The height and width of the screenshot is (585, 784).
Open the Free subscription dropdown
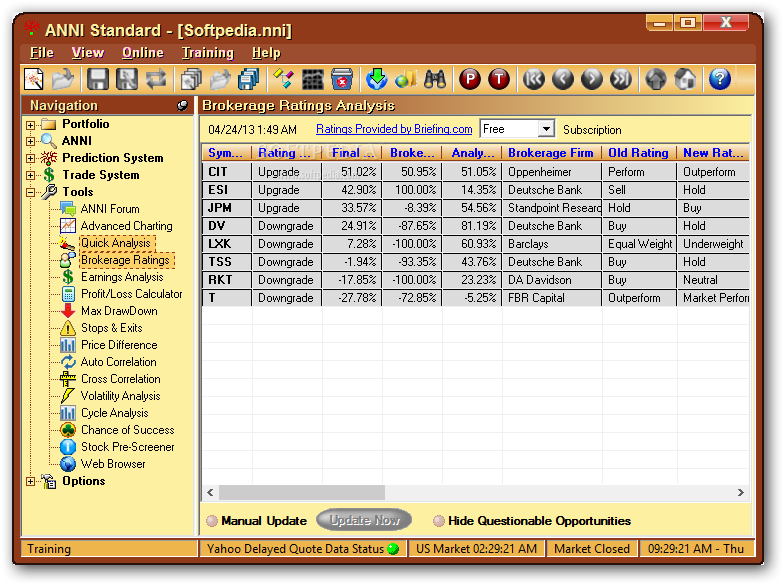point(546,129)
